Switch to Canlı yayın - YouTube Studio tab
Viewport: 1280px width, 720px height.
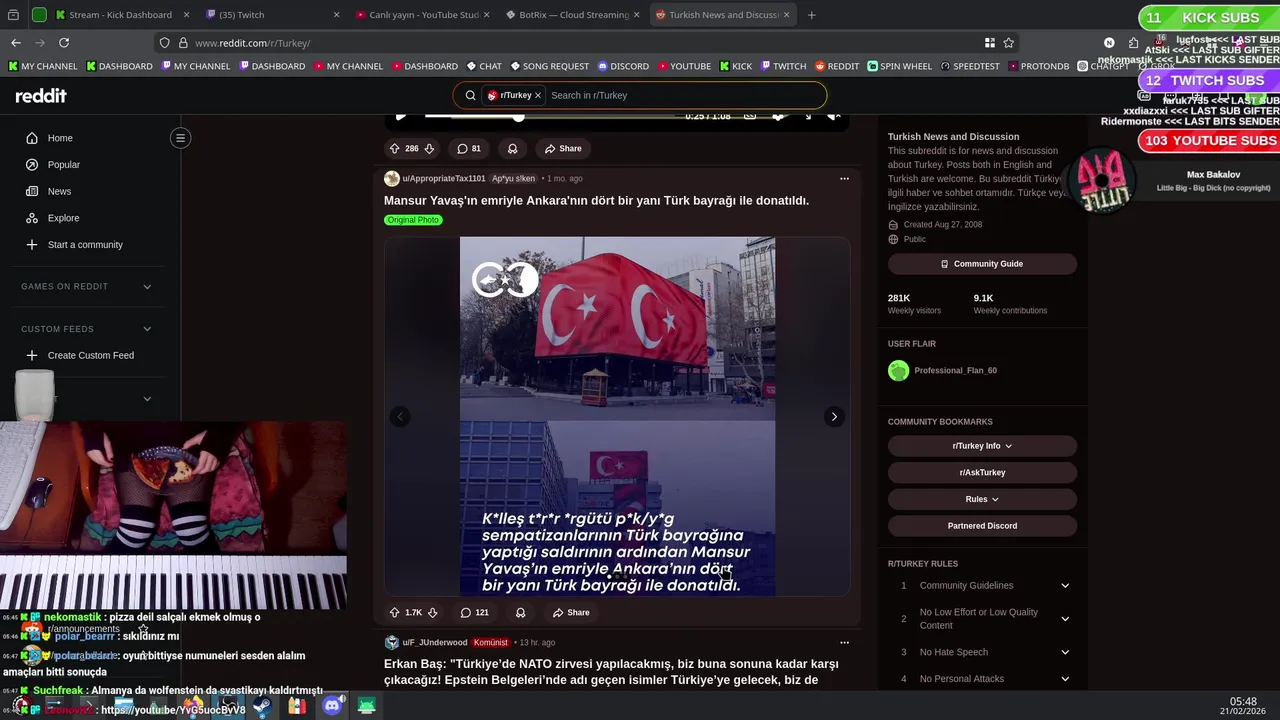[420, 15]
